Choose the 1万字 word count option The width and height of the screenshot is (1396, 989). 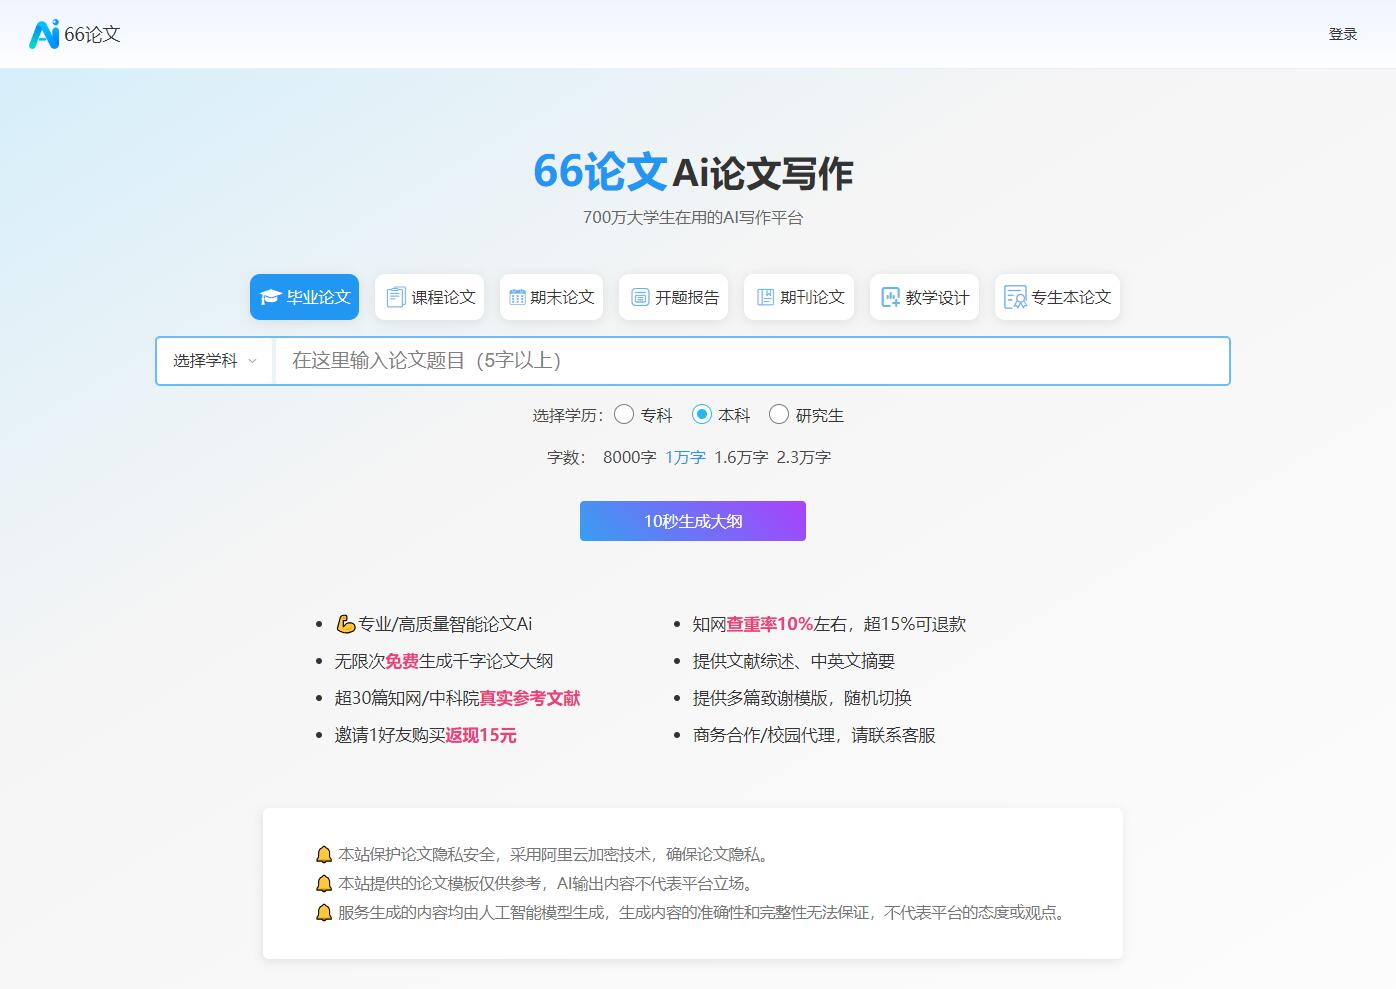pos(685,457)
